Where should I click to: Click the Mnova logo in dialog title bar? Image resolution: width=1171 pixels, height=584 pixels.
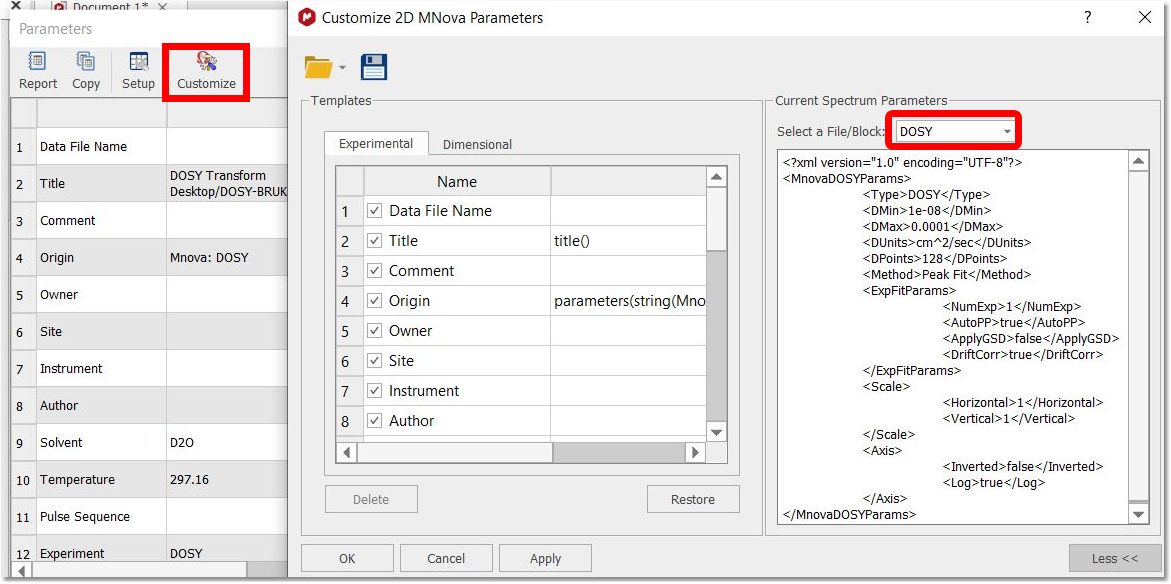(x=306, y=17)
